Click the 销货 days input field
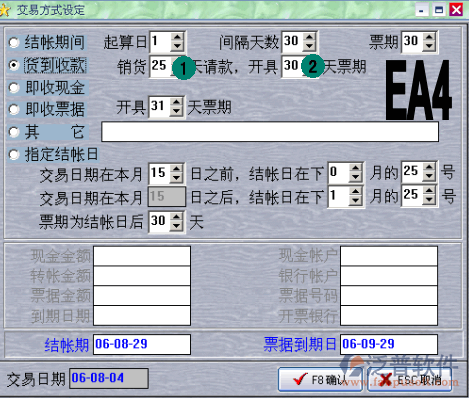 coord(160,66)
